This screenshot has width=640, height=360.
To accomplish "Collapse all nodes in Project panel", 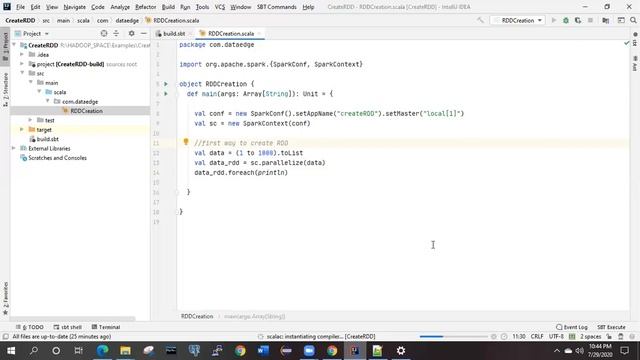I will point(116,33).
